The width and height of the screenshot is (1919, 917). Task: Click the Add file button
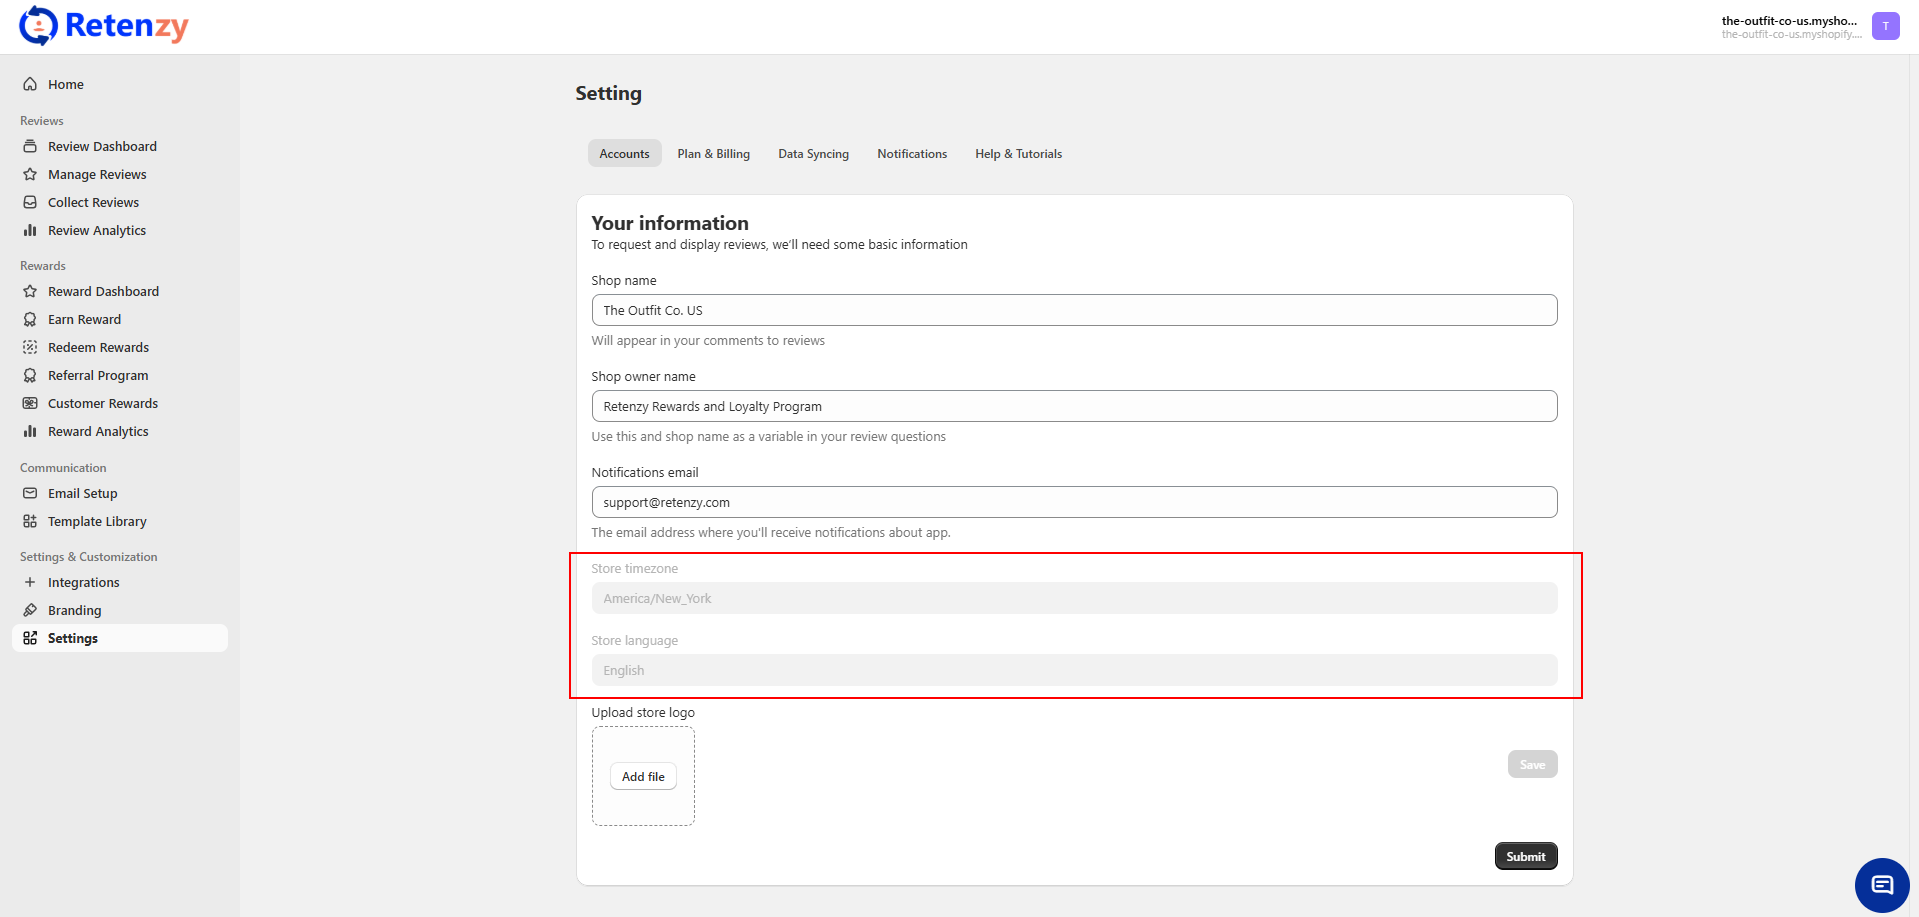click(643, 777)
